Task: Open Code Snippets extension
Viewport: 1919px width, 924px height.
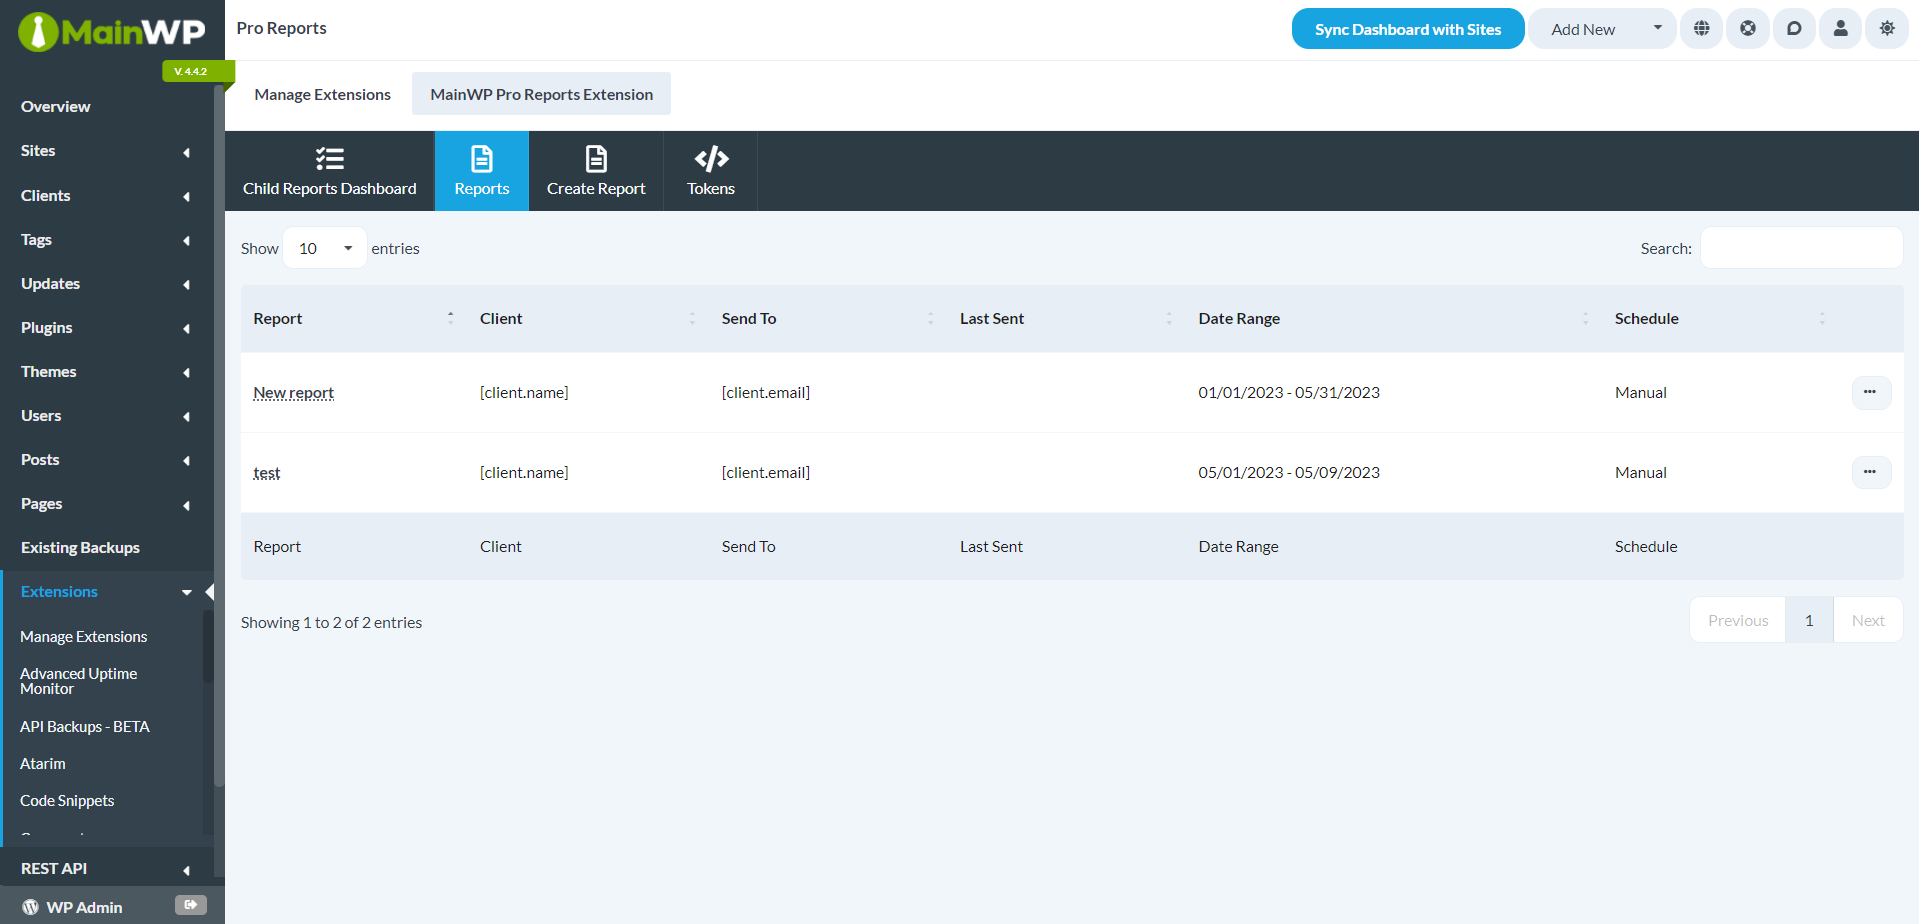Action: pos(67,800)
